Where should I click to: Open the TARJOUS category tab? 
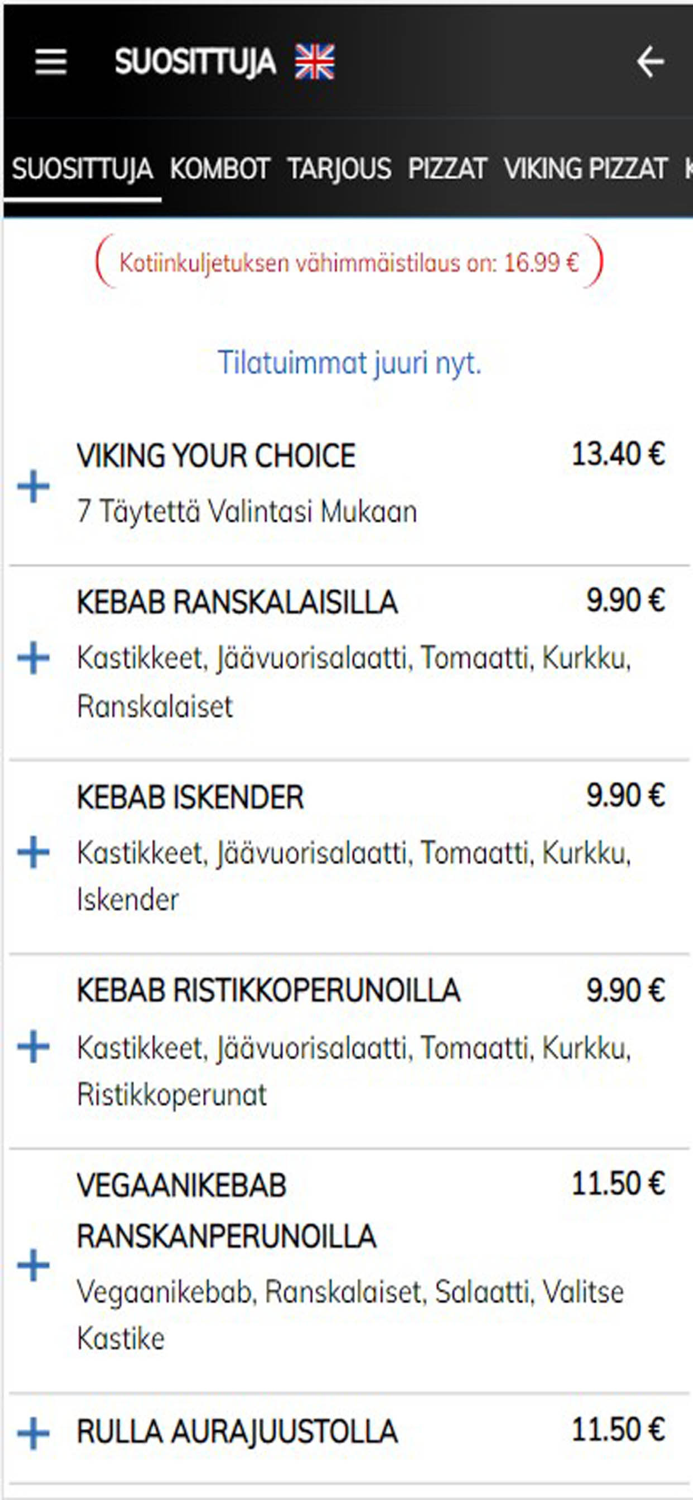pyautogui.click(x=339, y=169)
